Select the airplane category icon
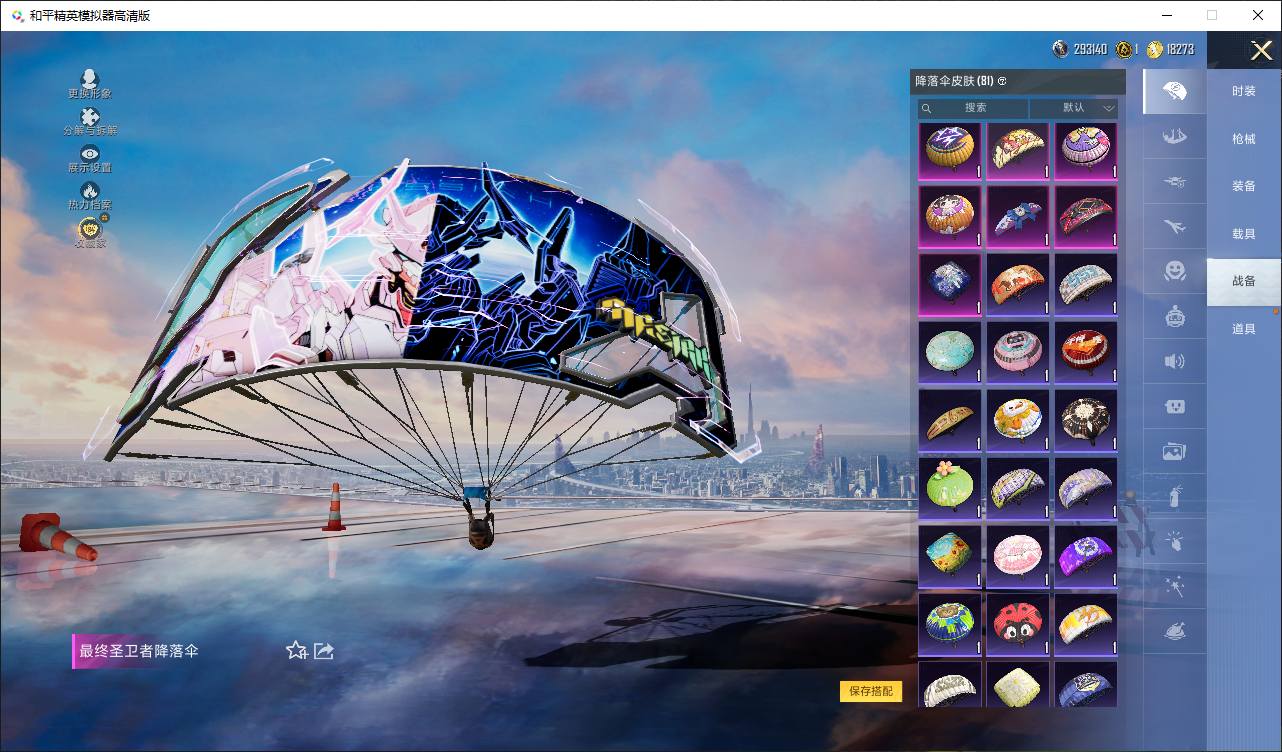1282x752 pixels. [1175, 227]
